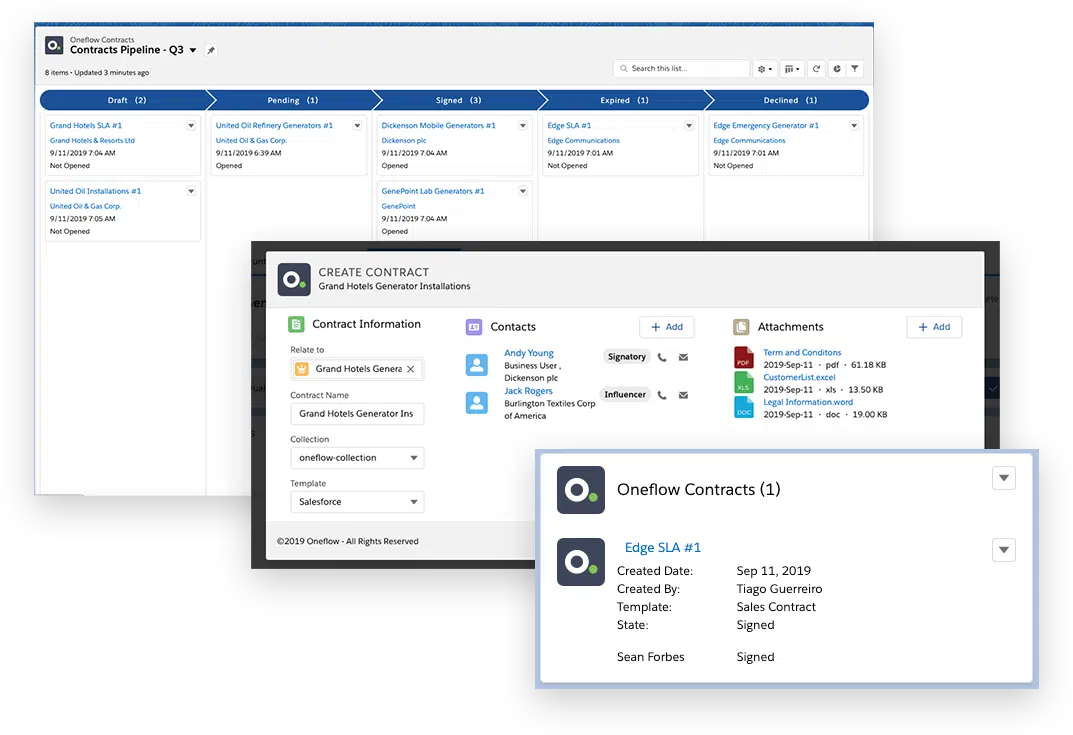Open actions menu on Edge SLA #1 kanban card
This screenshot has width=1073, height=735.
[x=689, y=126]
